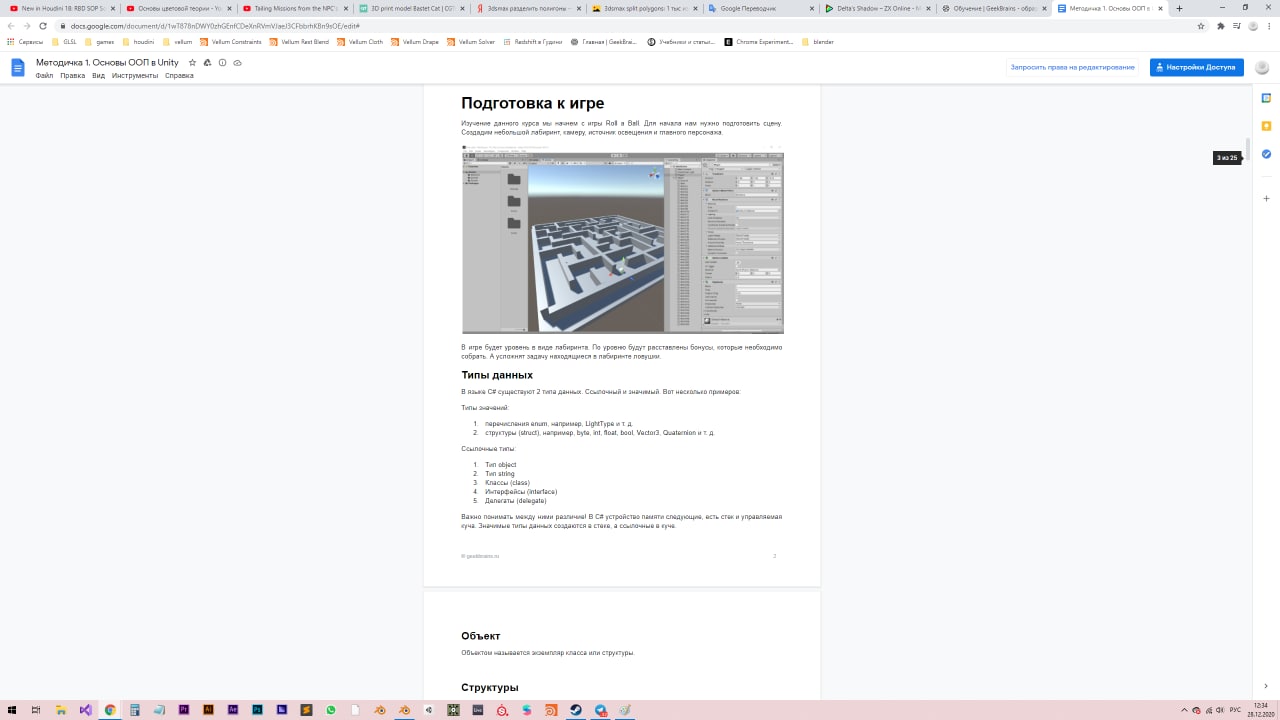Open the blender bookmark folder
The image size is (1280, 720).
point(818,42)
